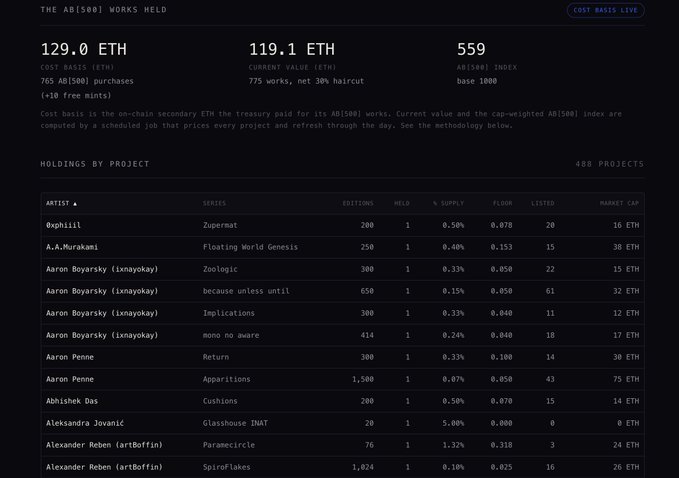Click Apparitions market cap 75 ETH
Image resolution: width=679 pixels, height=478 pixels.
pos(626,379)
